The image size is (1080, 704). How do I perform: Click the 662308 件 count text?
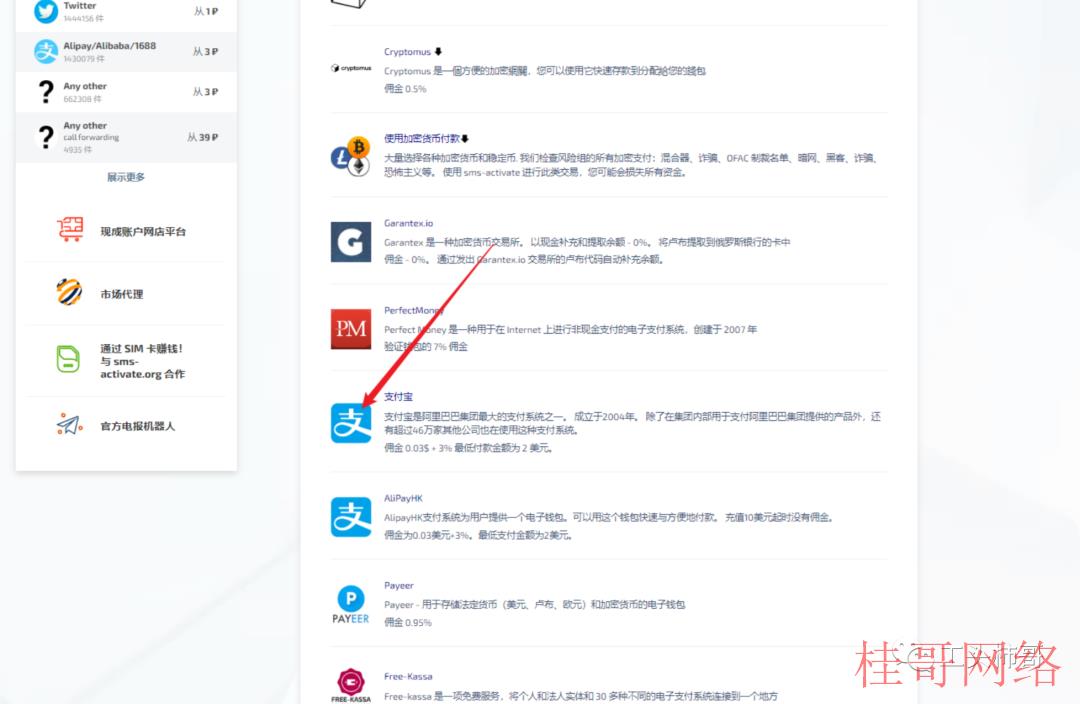[x=82, y=99]
